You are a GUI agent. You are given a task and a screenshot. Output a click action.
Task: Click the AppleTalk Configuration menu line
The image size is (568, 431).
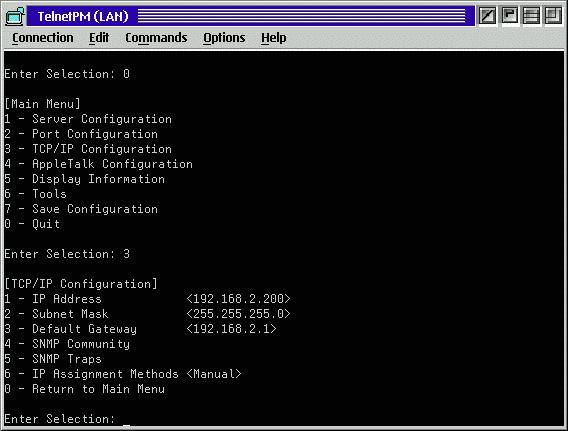(99, 164)
